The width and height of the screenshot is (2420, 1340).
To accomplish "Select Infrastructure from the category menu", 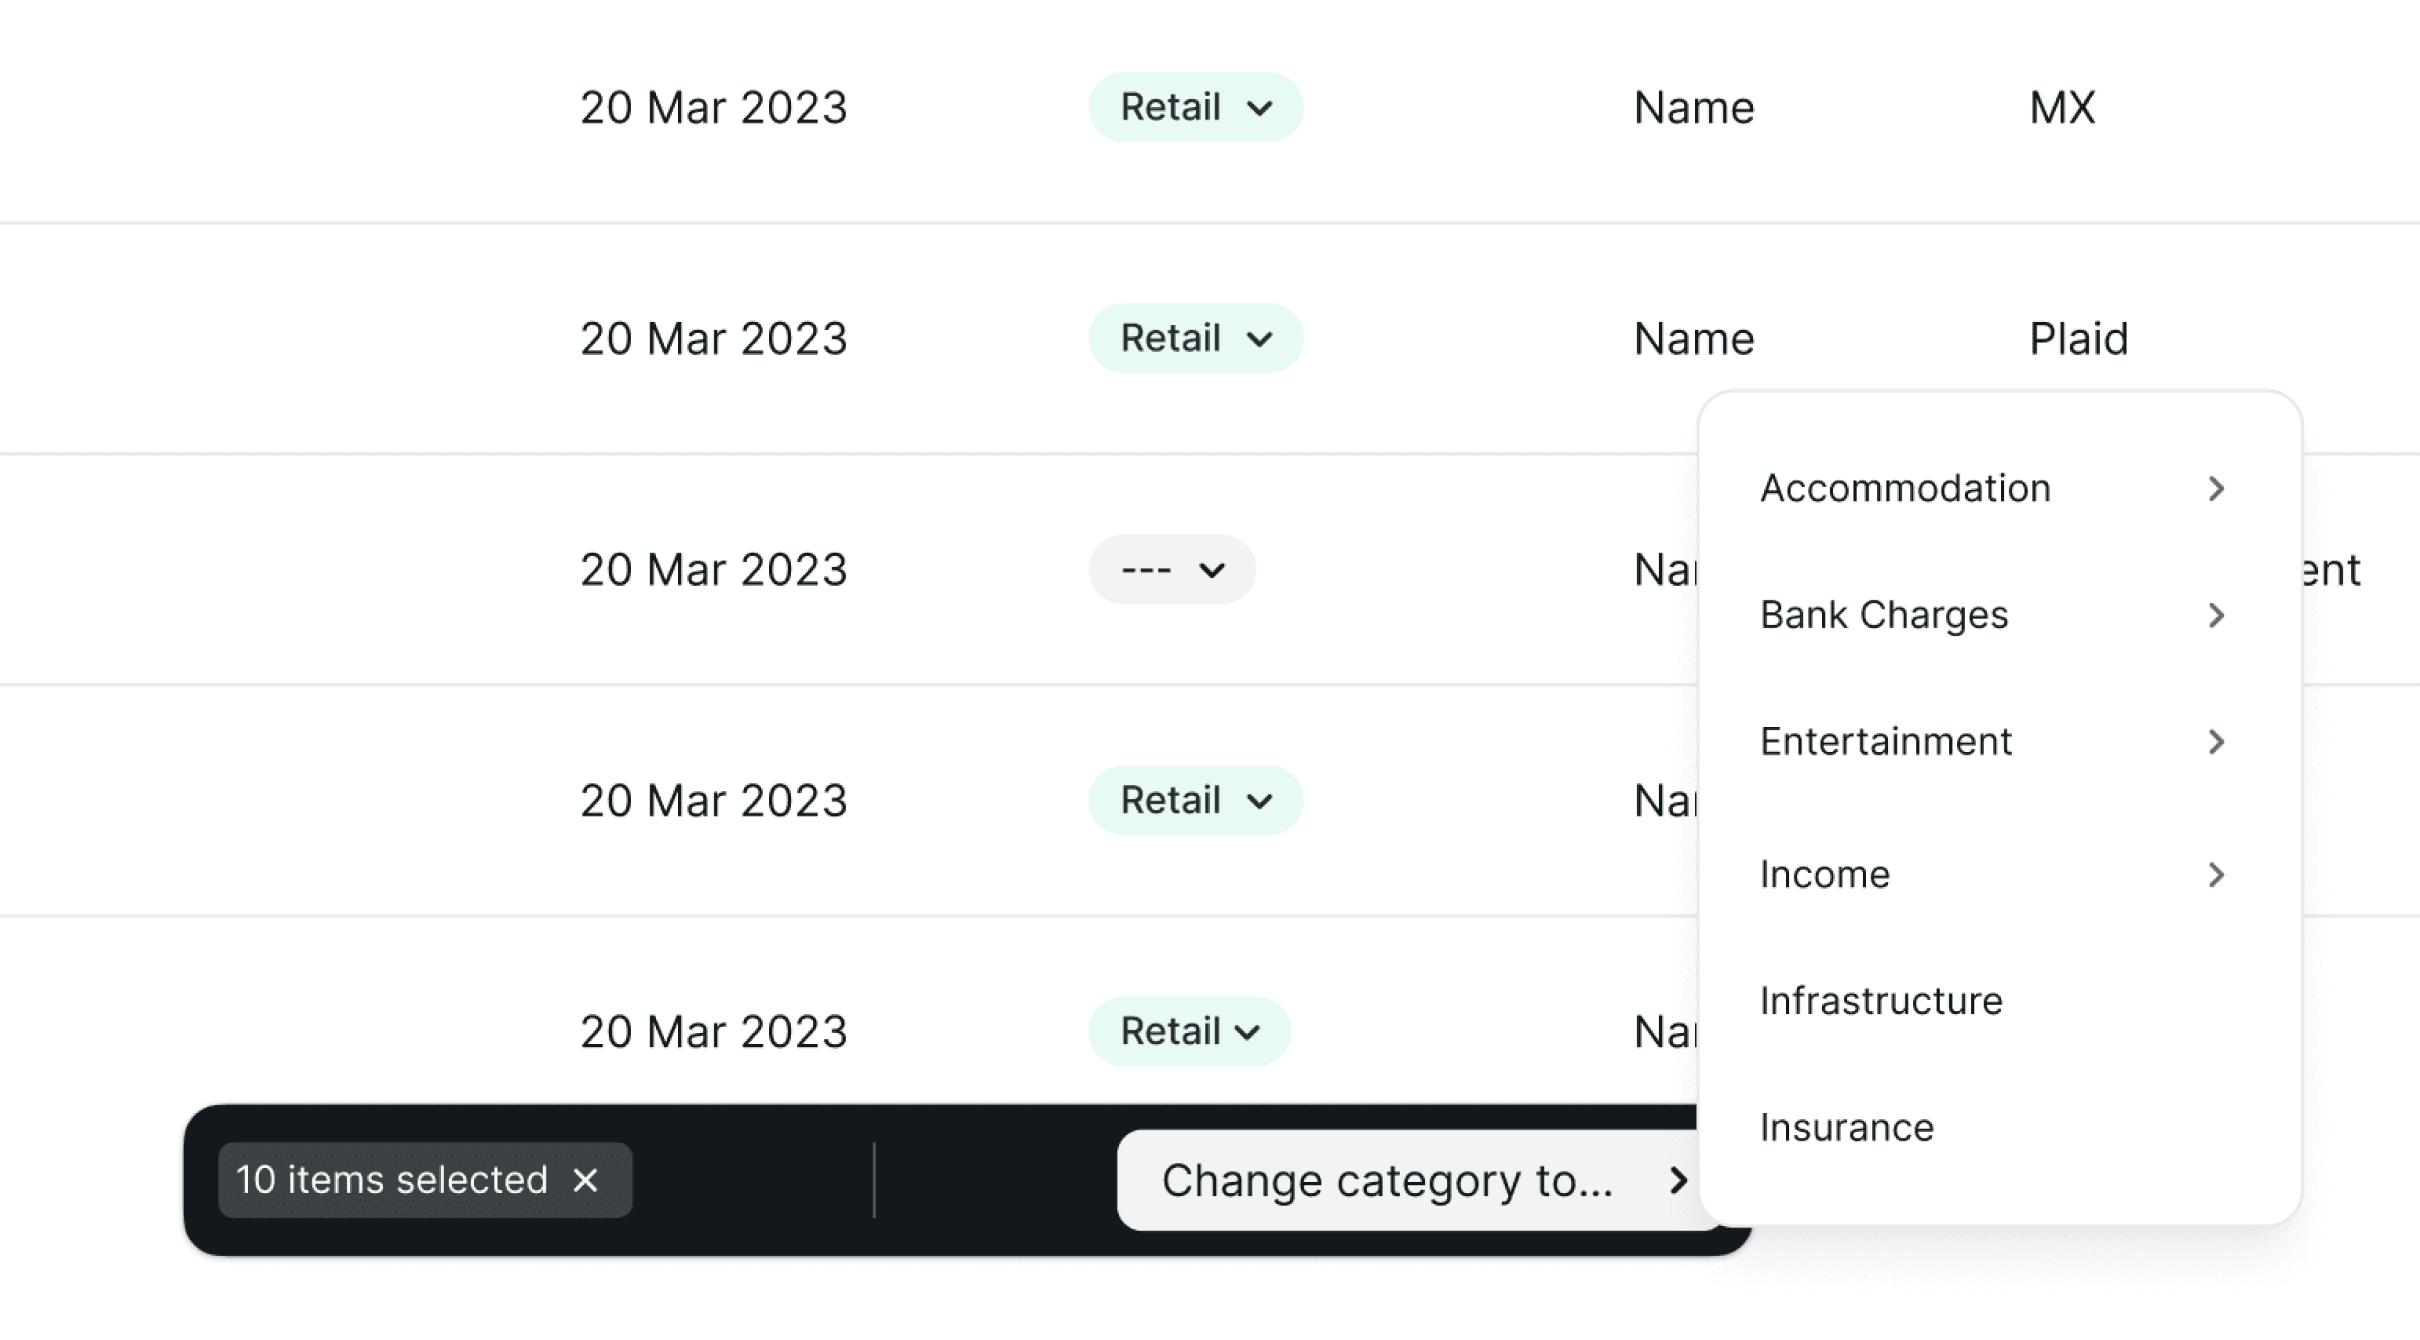I will click(x=2000, y=1001).
